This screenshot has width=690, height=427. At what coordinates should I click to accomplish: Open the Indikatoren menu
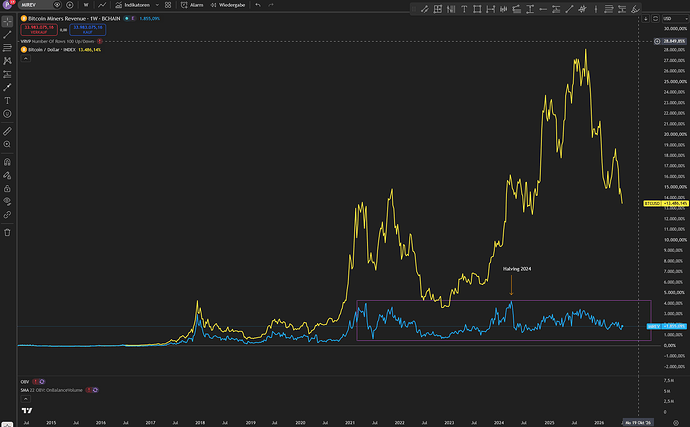pyautogui.click(x=132, y=5)
